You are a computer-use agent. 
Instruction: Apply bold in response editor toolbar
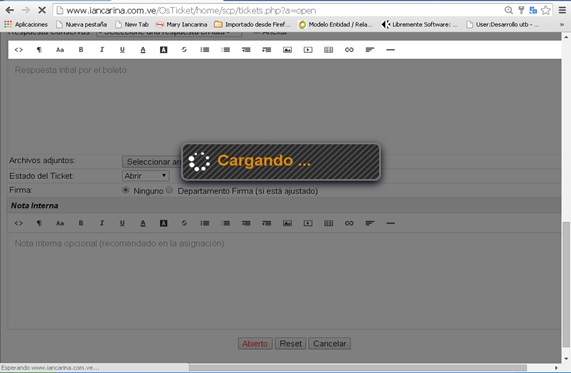81,50
